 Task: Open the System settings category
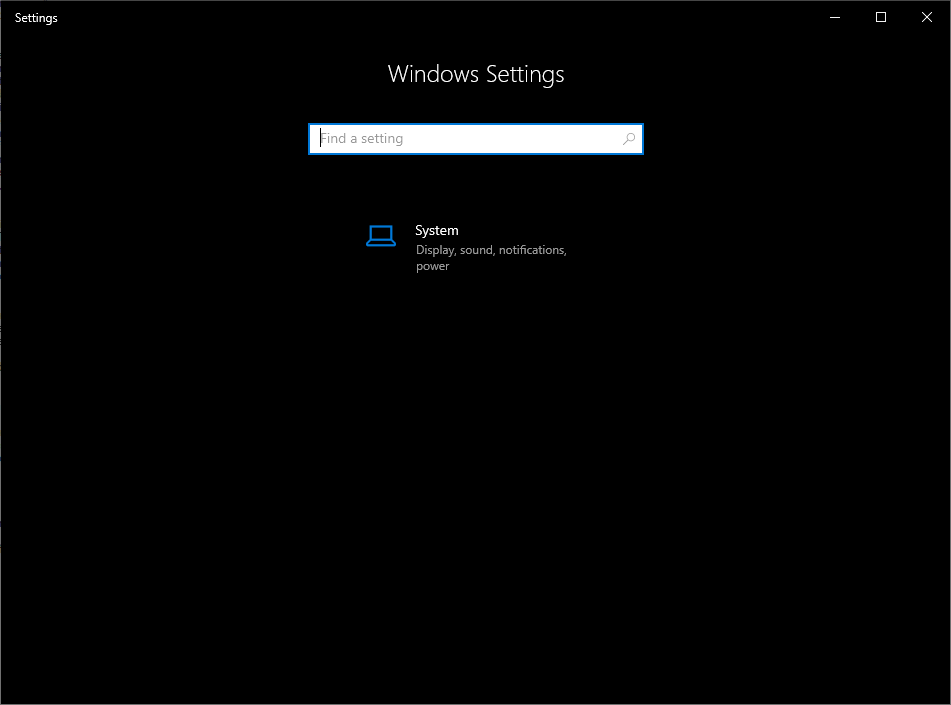point(476,248)
